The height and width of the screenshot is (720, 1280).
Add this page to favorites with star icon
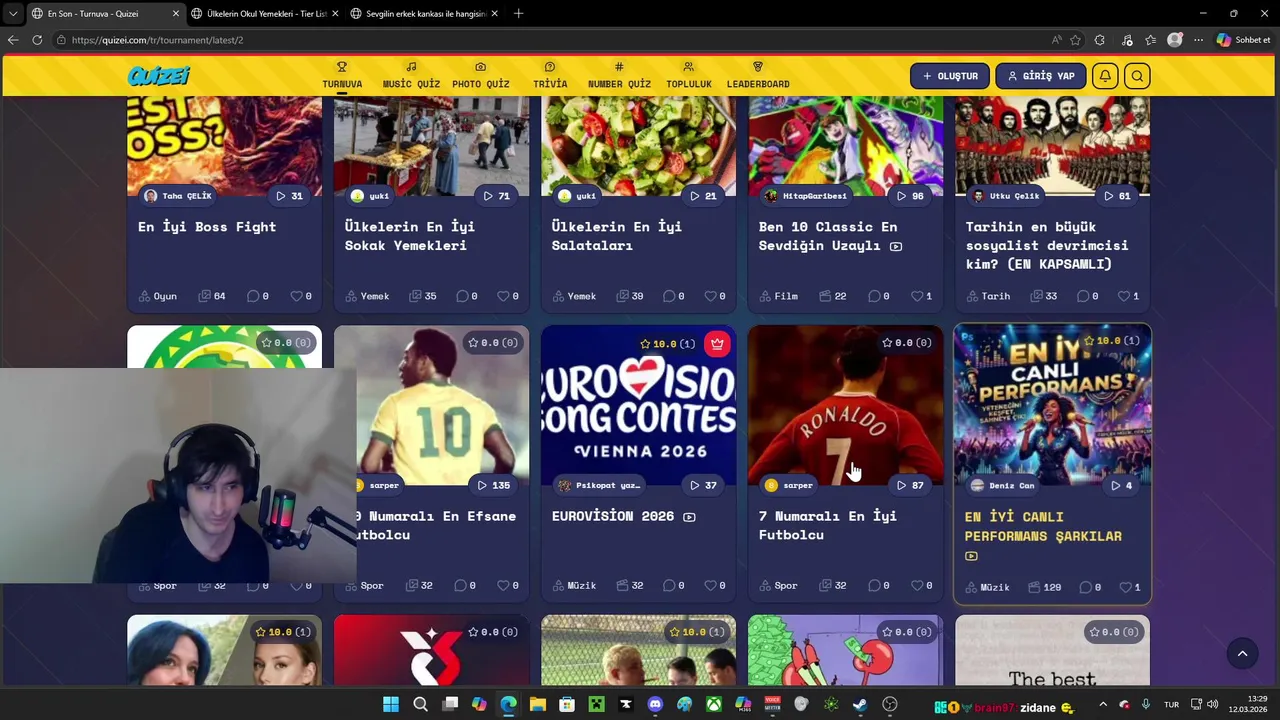coord(1075,40)
